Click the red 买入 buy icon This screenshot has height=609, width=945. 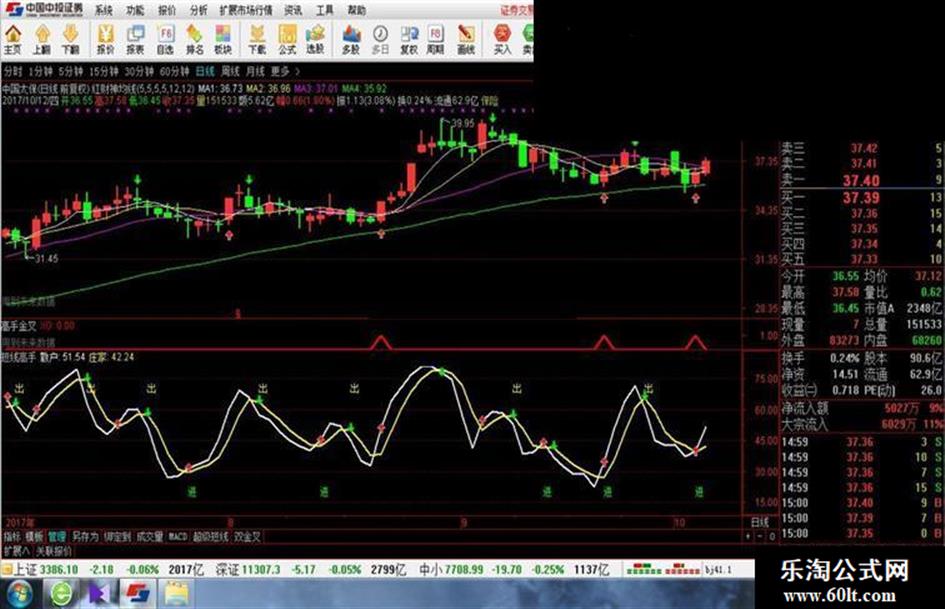[x=502, y=40]
